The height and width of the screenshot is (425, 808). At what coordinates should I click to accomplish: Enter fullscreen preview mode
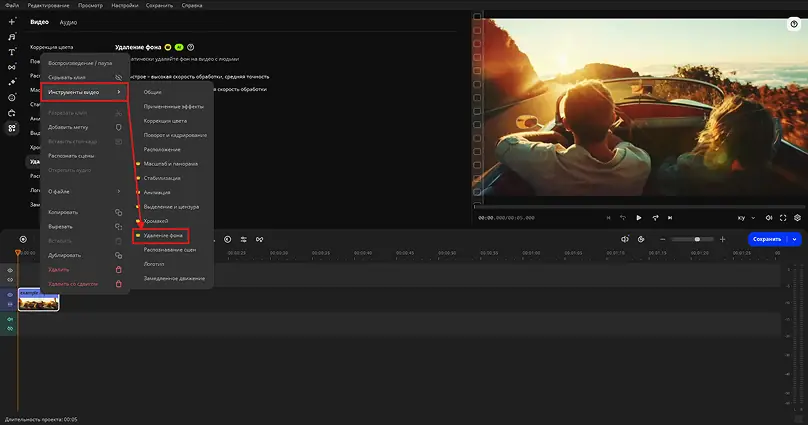[x=783, y=218]
